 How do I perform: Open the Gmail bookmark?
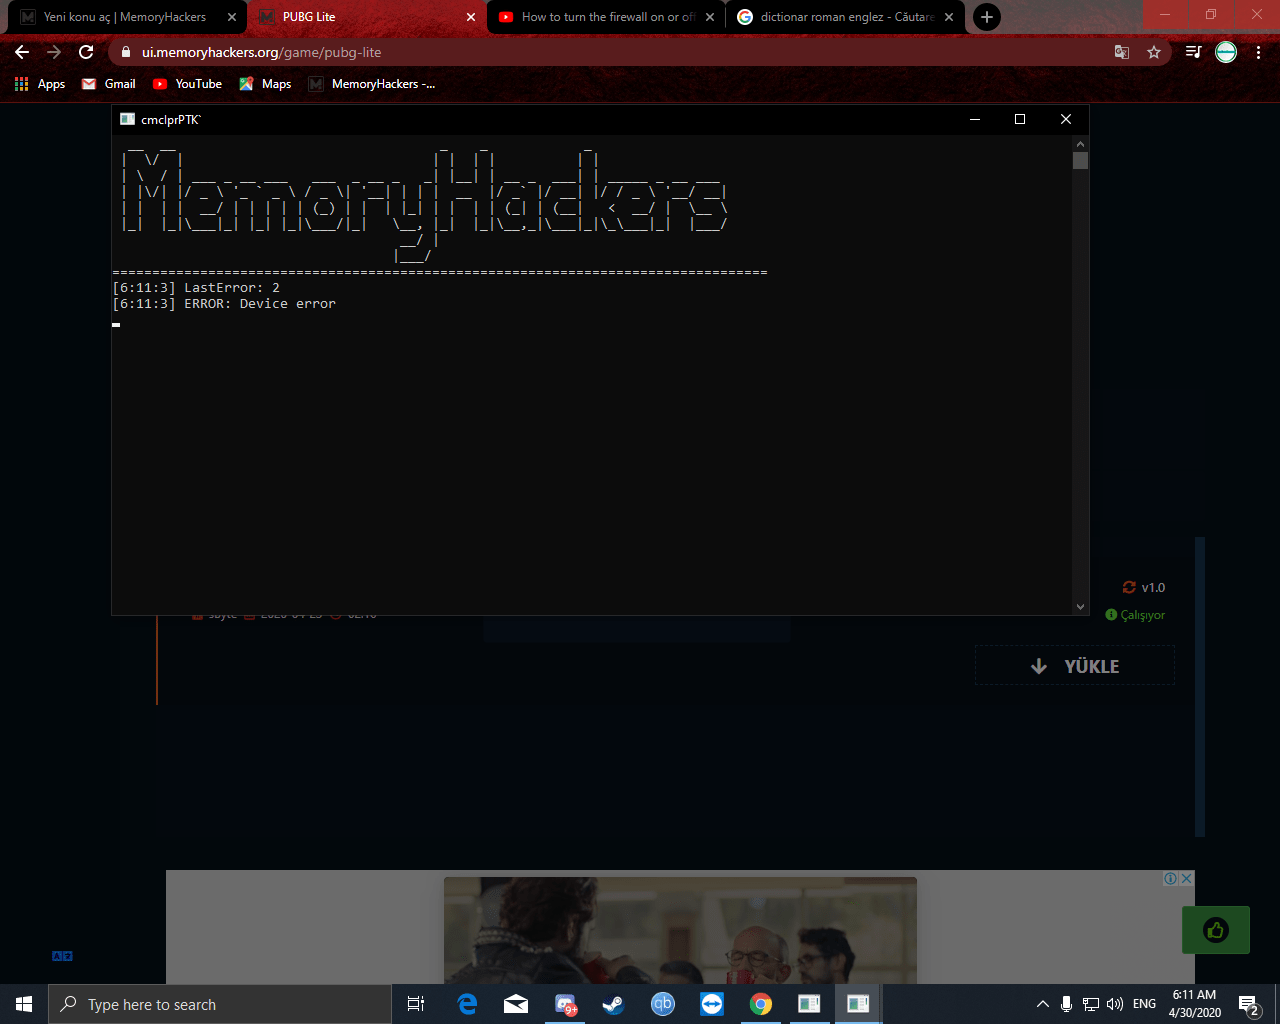[109, 84]
